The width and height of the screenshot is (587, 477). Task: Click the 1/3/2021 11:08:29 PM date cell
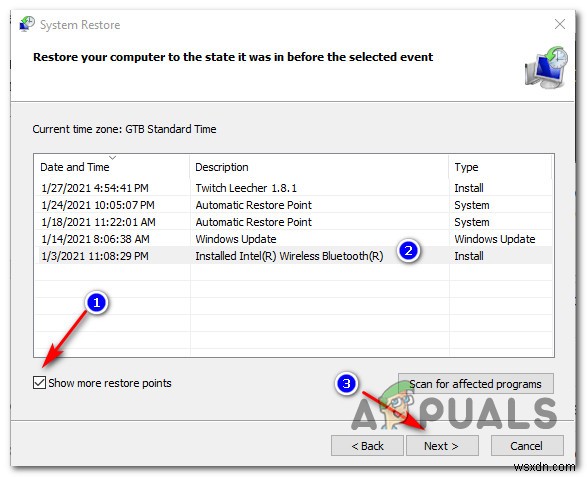pos(95,256)
